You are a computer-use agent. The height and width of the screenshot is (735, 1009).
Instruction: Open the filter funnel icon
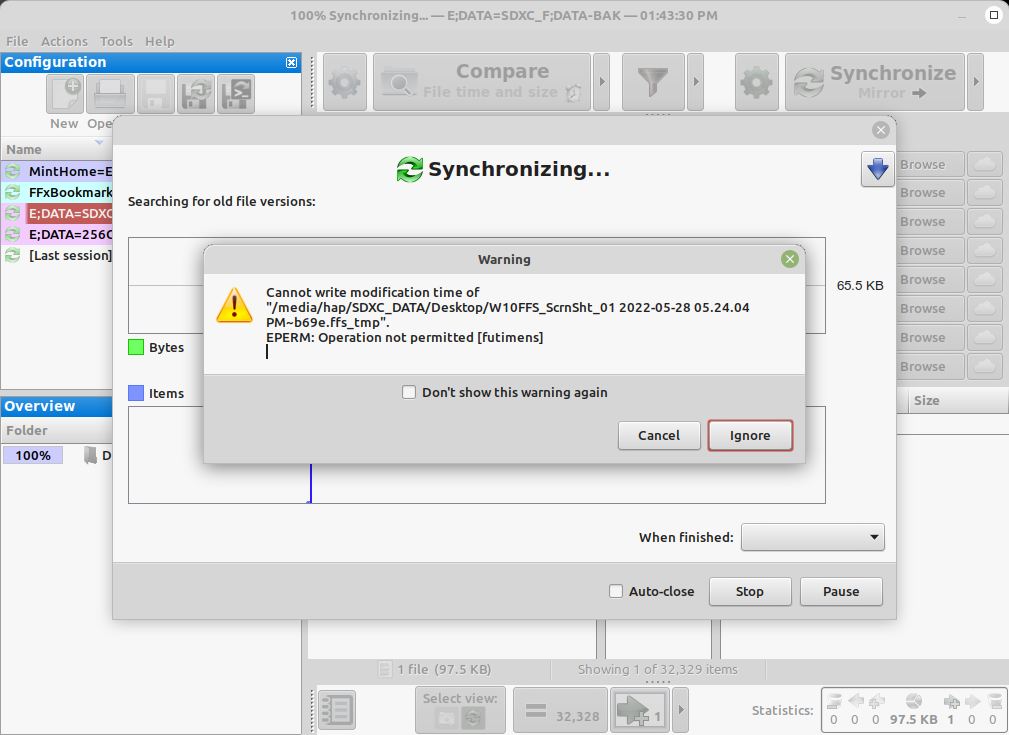653,82
